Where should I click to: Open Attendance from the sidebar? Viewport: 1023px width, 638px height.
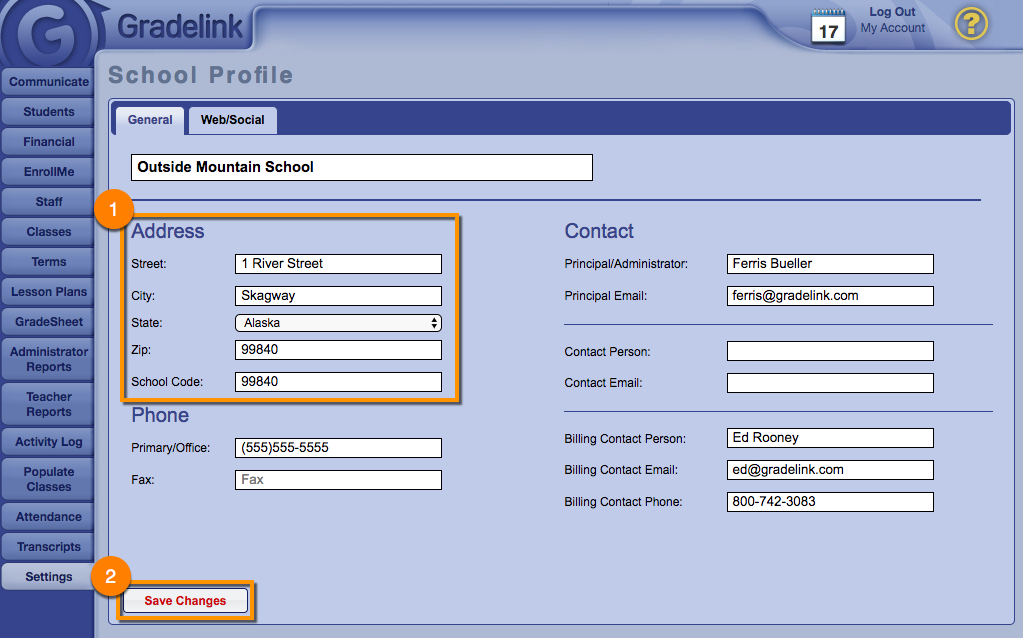49,517
